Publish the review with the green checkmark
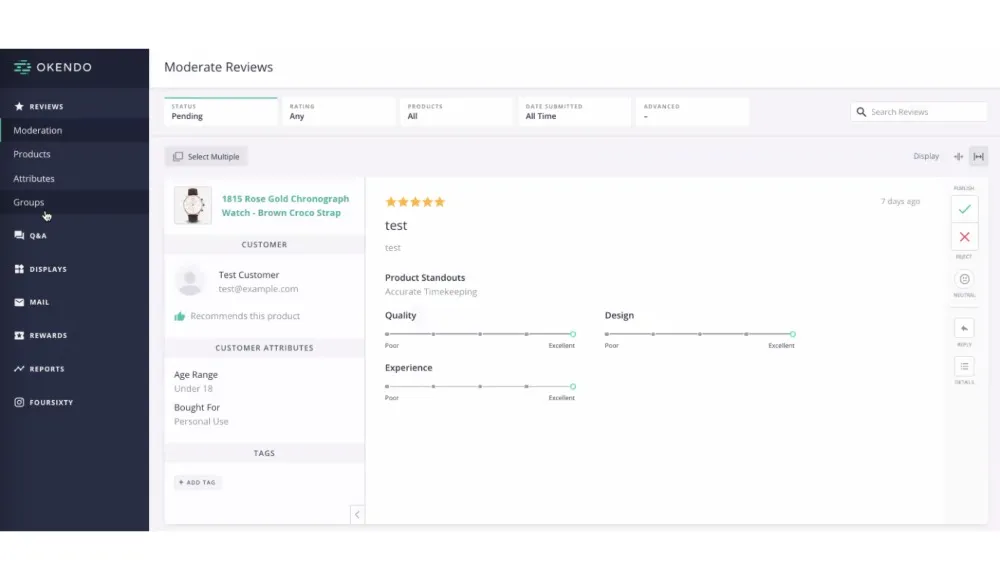This screenshot has height=580, width=1000. click(x=964, y=209)
